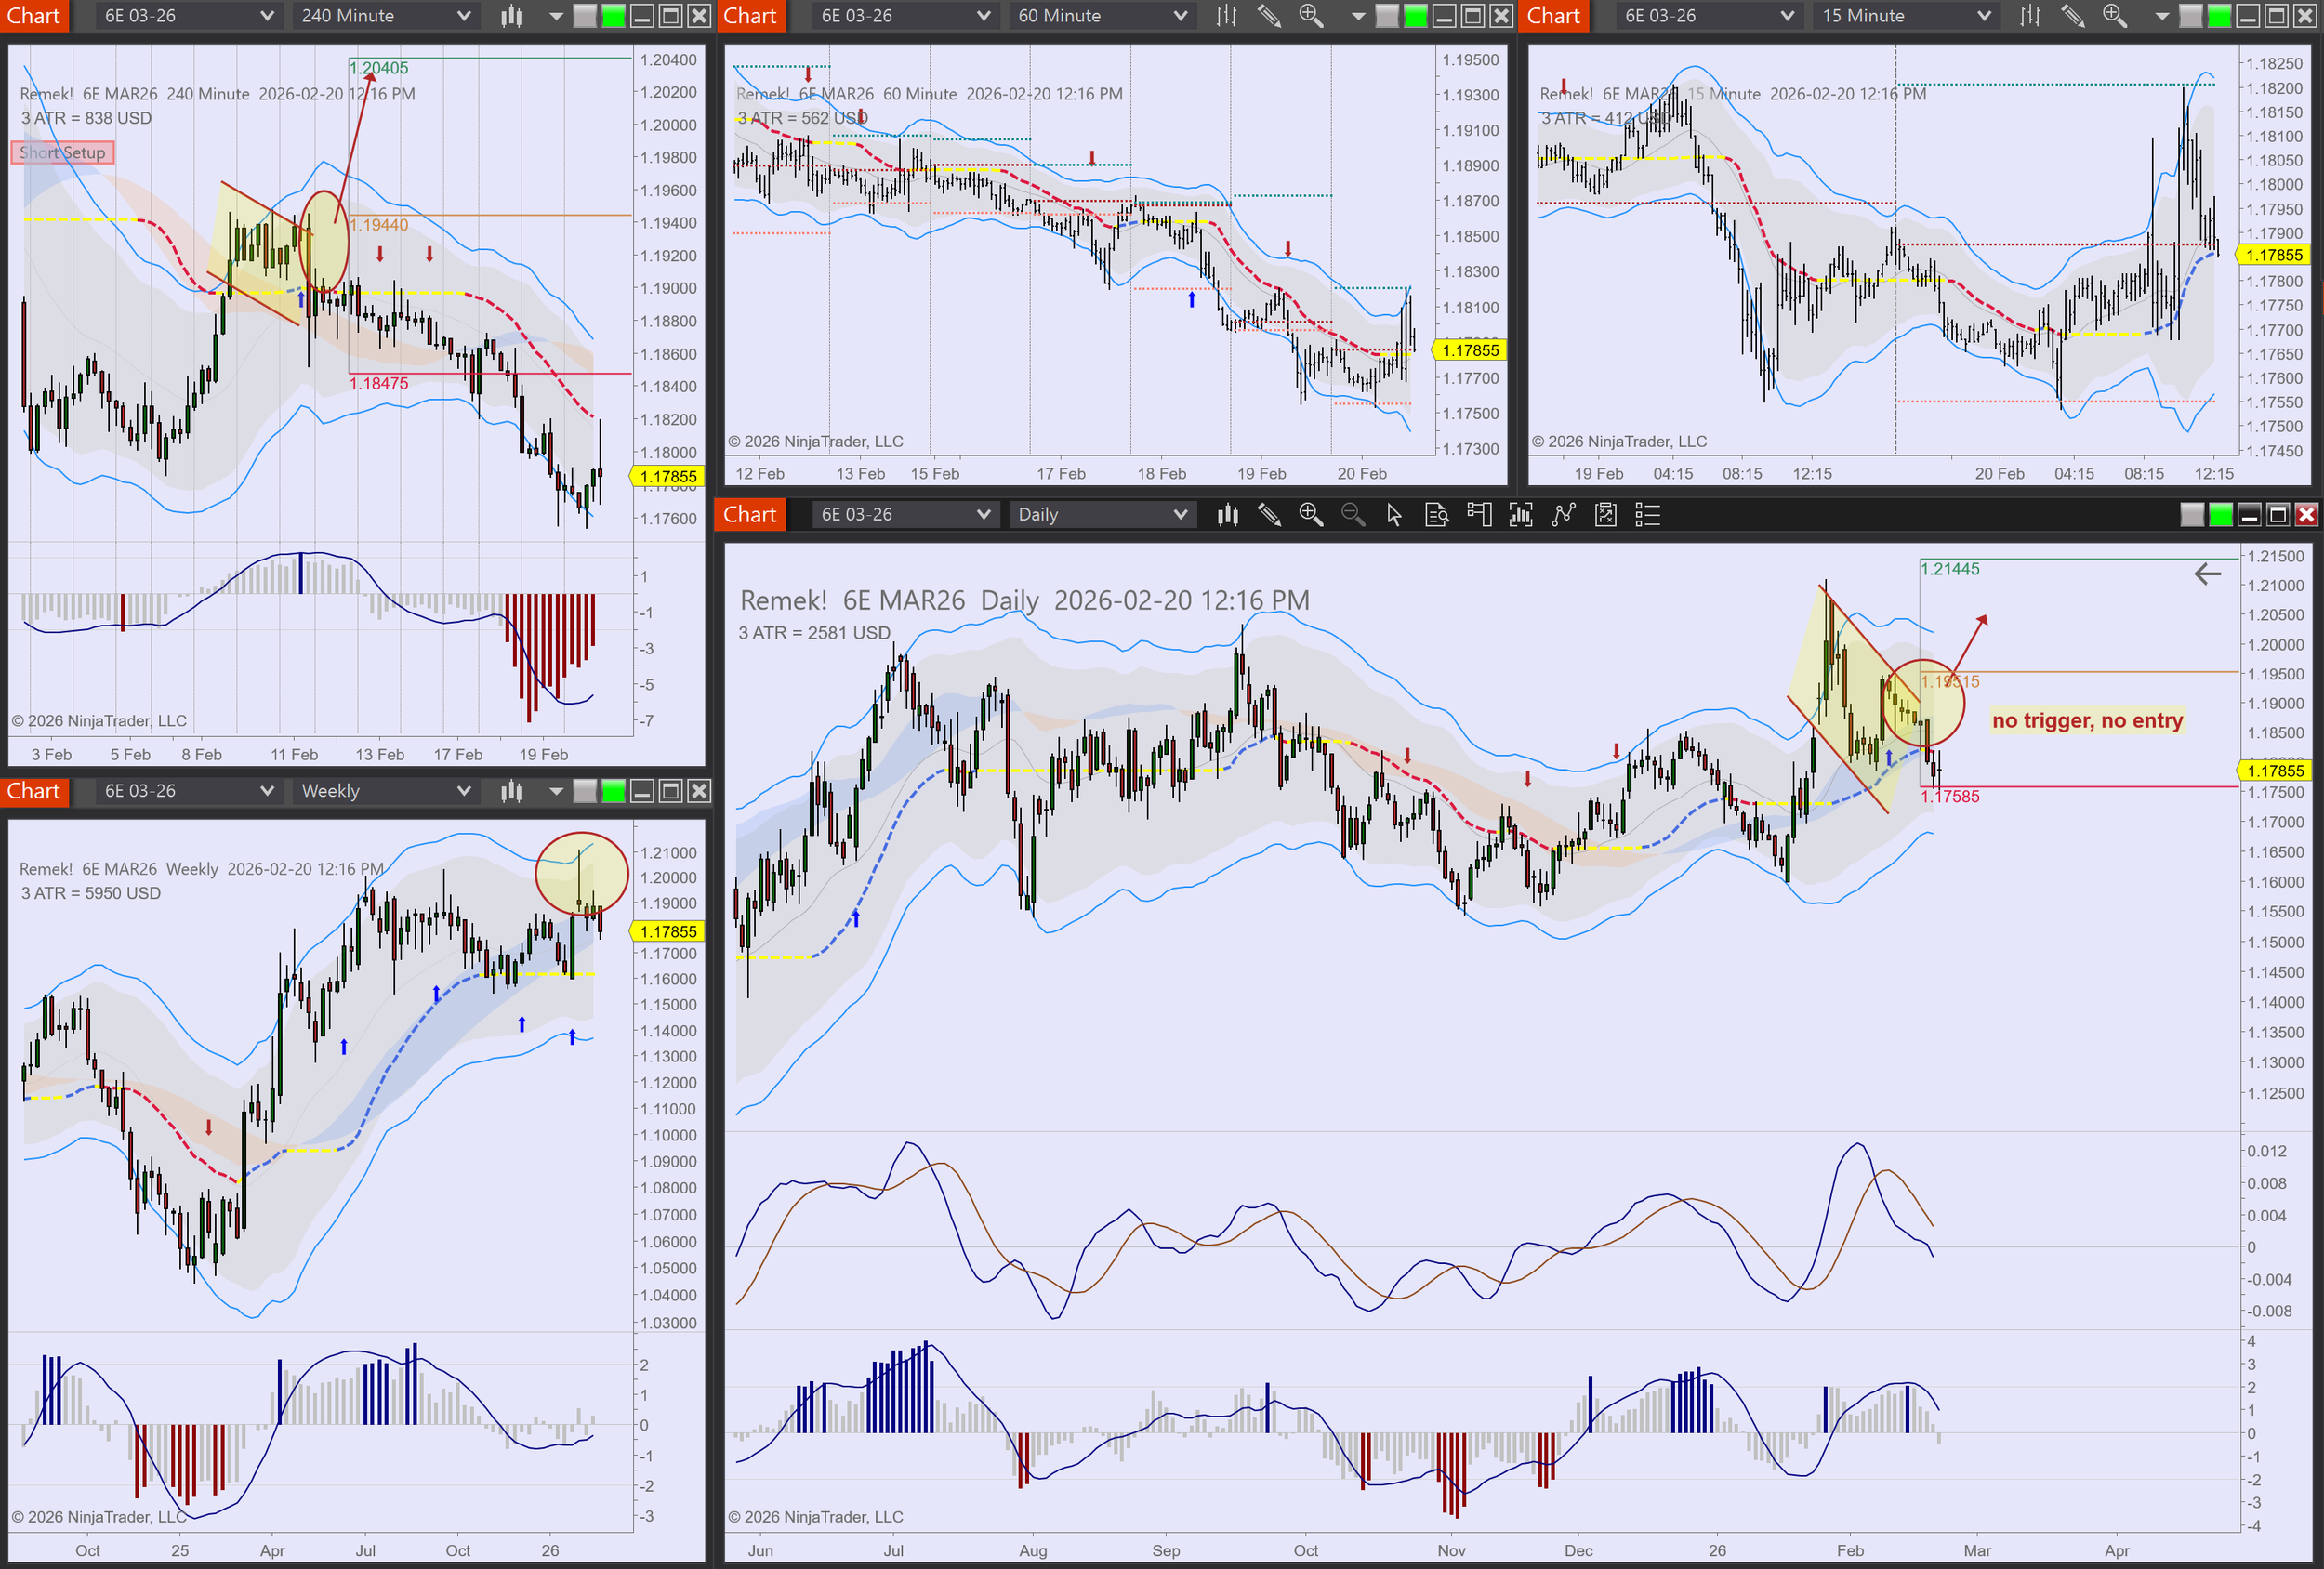Viewport: 2324px width, 1569px height.
Task: Click the Chart tab of 15 Minute window
Action: pos(1553,16)
